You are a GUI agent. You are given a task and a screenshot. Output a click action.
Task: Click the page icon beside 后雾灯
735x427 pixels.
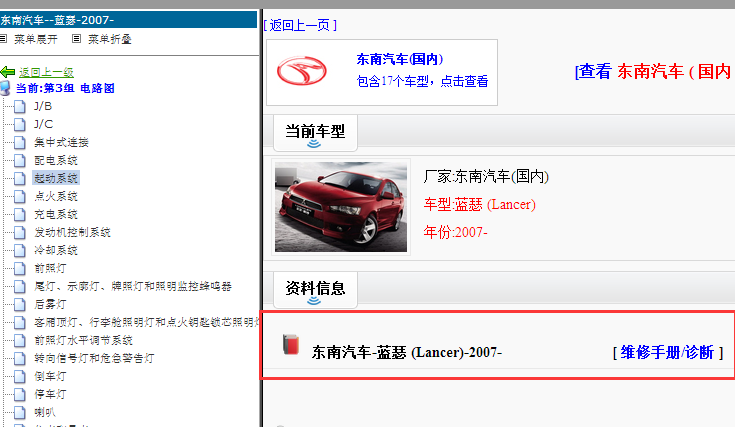pyautogui.click(x=20, y=304)
